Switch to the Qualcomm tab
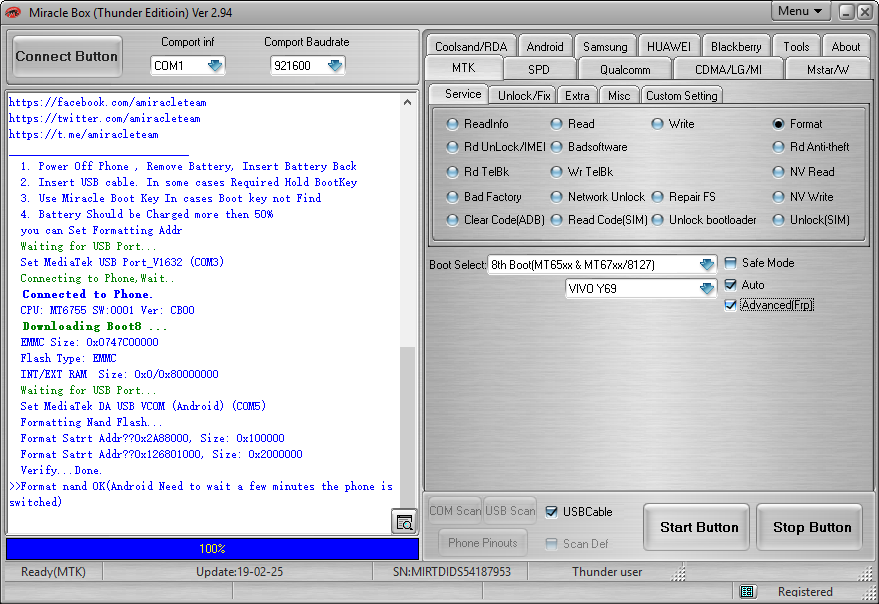 (625, 70)
